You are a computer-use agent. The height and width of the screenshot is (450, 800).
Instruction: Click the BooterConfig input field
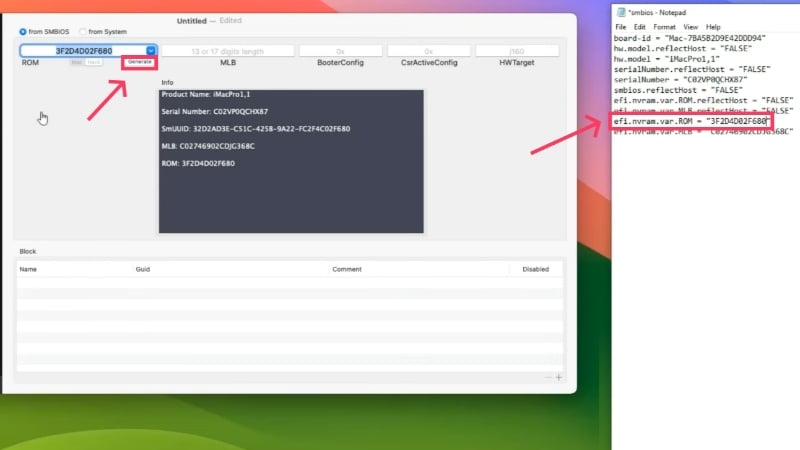(x=340, y=51)
